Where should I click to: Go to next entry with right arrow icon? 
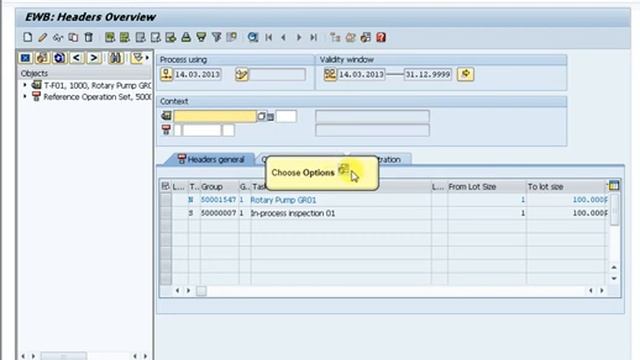tap(299, 38)
